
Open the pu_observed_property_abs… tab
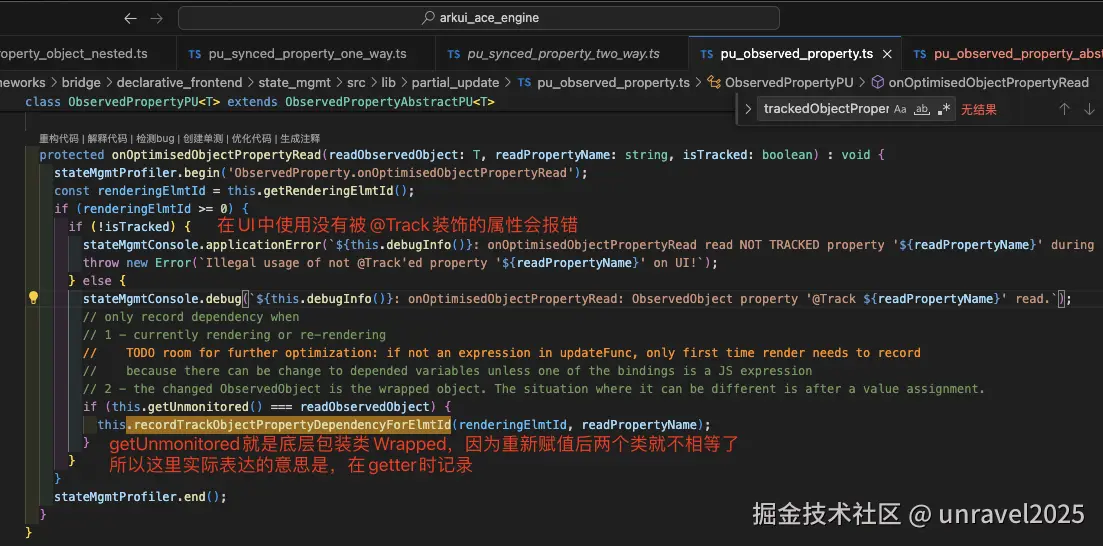coord(1007,54)
